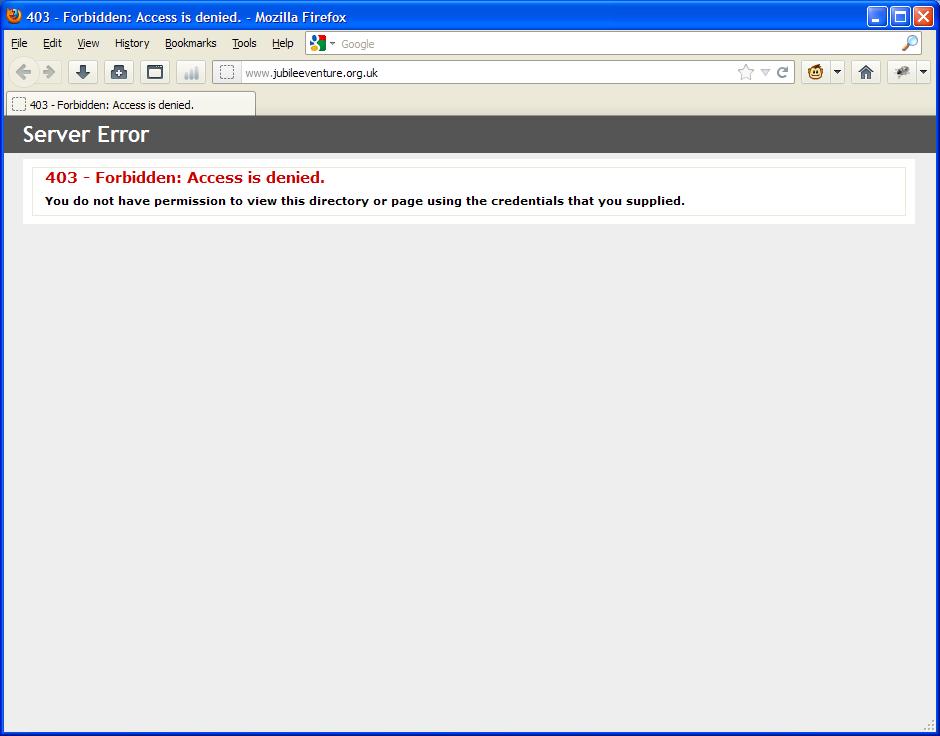Open the Tools menu
940x736 pixels.
(244, 43)
